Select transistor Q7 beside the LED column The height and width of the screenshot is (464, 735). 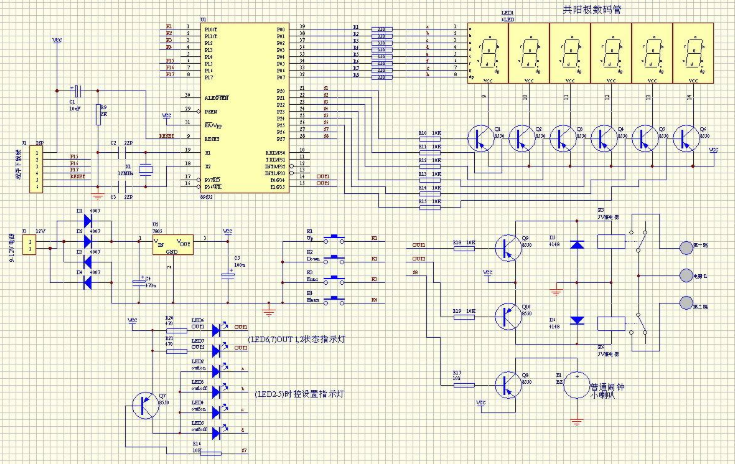[x=146, y=406]
